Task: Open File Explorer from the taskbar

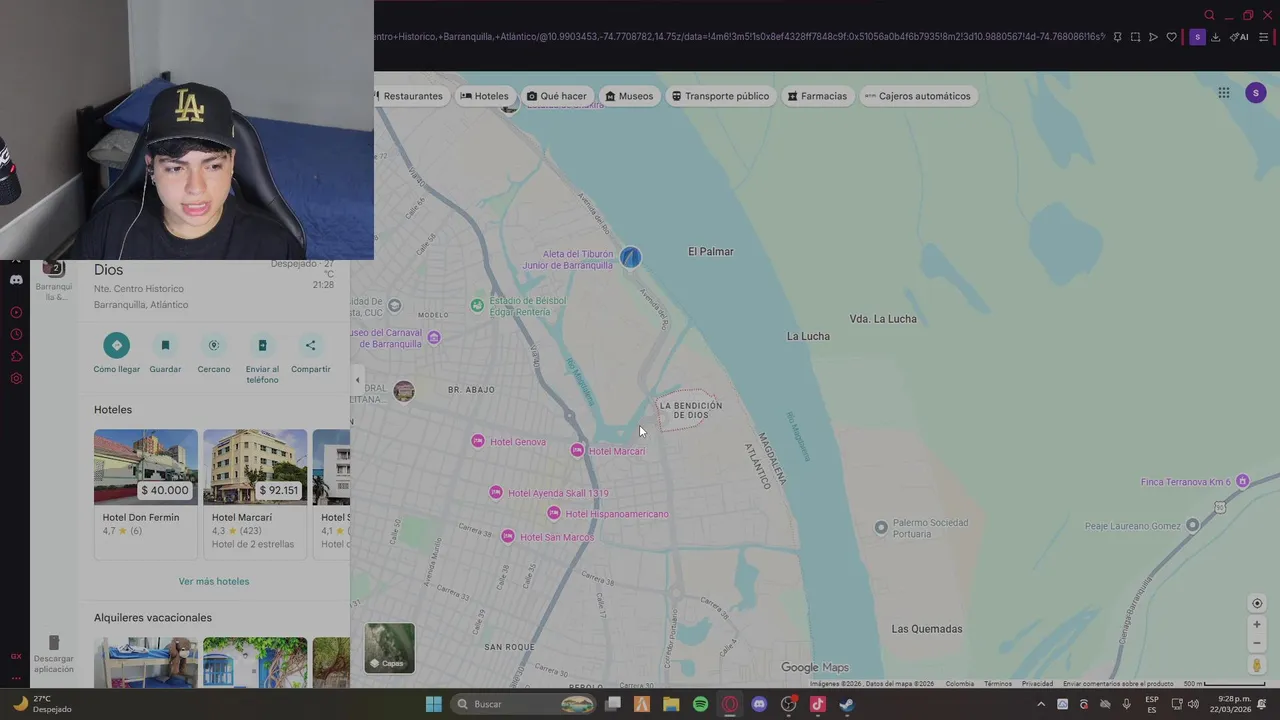Action: click(x=671, y=704)
